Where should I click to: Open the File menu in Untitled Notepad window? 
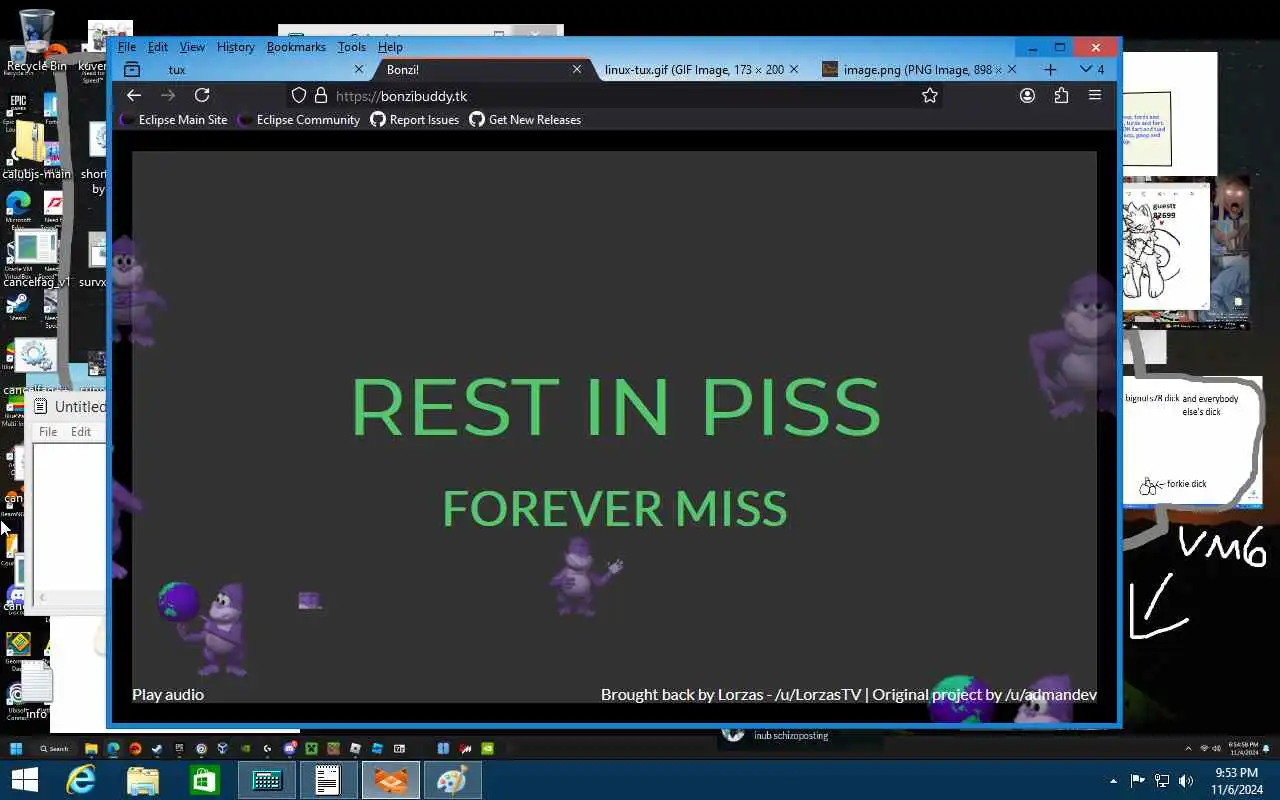[x=47, y=432]
